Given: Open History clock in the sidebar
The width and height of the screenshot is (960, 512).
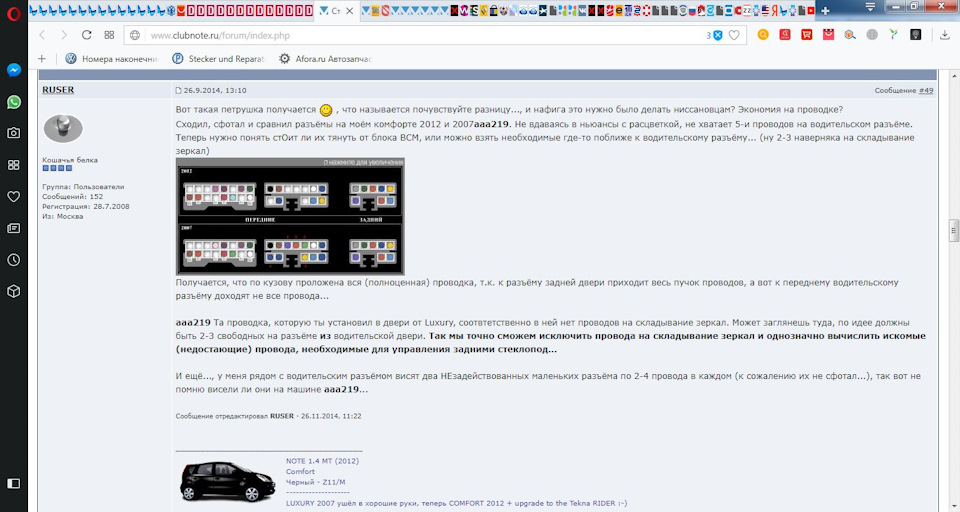Looking at the screenshot, I should pyautogui.click(x=13, y=260).
